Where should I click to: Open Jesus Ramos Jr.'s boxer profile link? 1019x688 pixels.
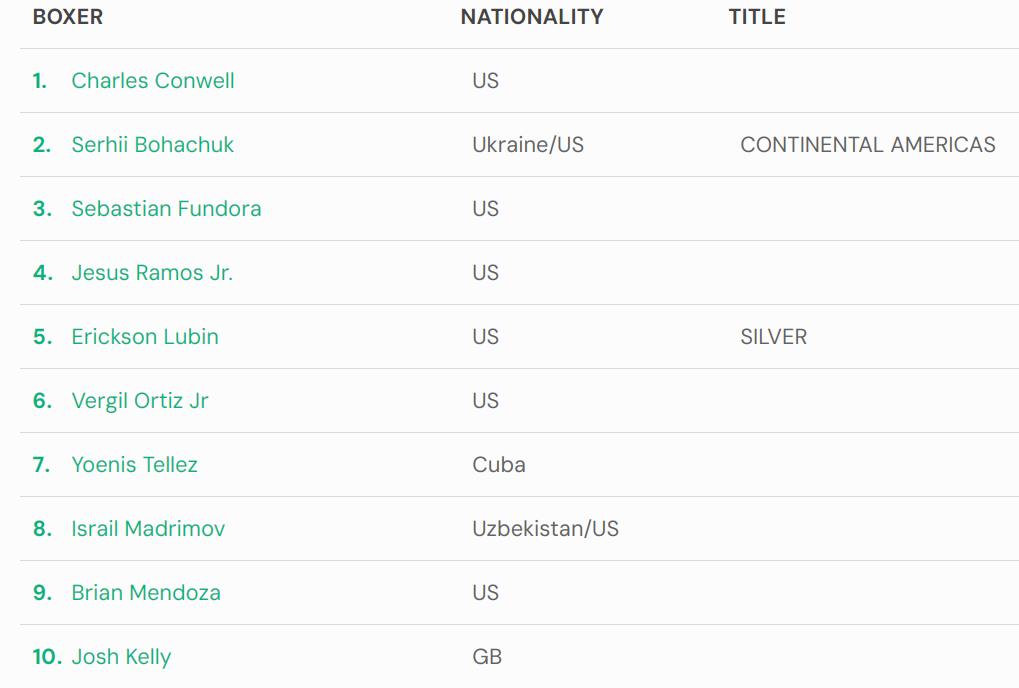[152, 272]
